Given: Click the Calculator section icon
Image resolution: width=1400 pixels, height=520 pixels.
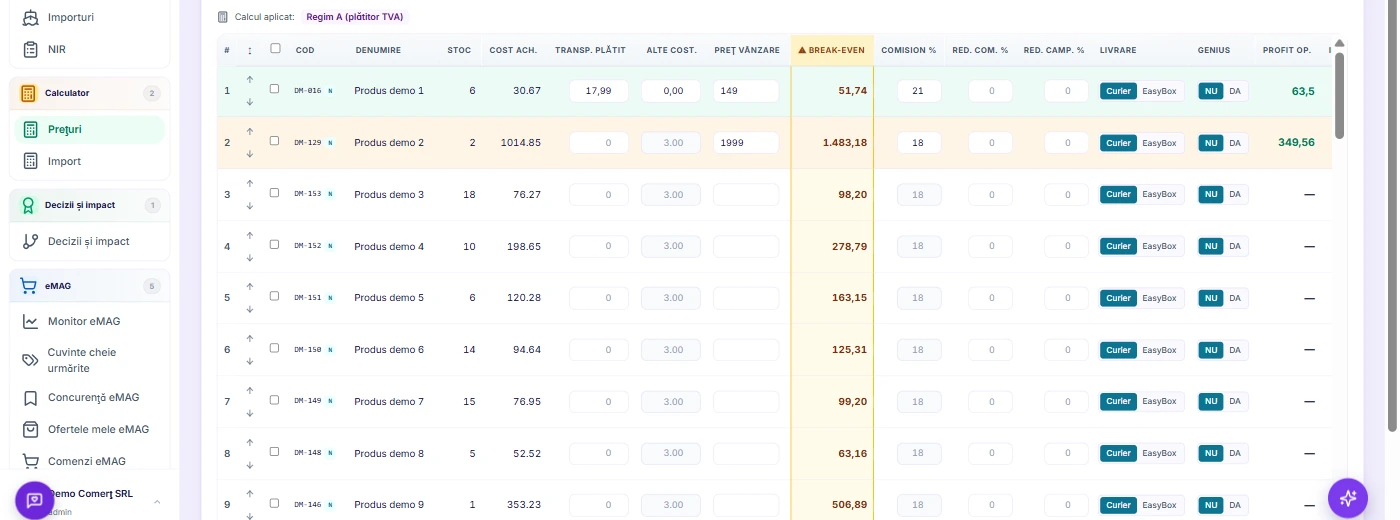Looking at the screenshot, I should 27,93.
